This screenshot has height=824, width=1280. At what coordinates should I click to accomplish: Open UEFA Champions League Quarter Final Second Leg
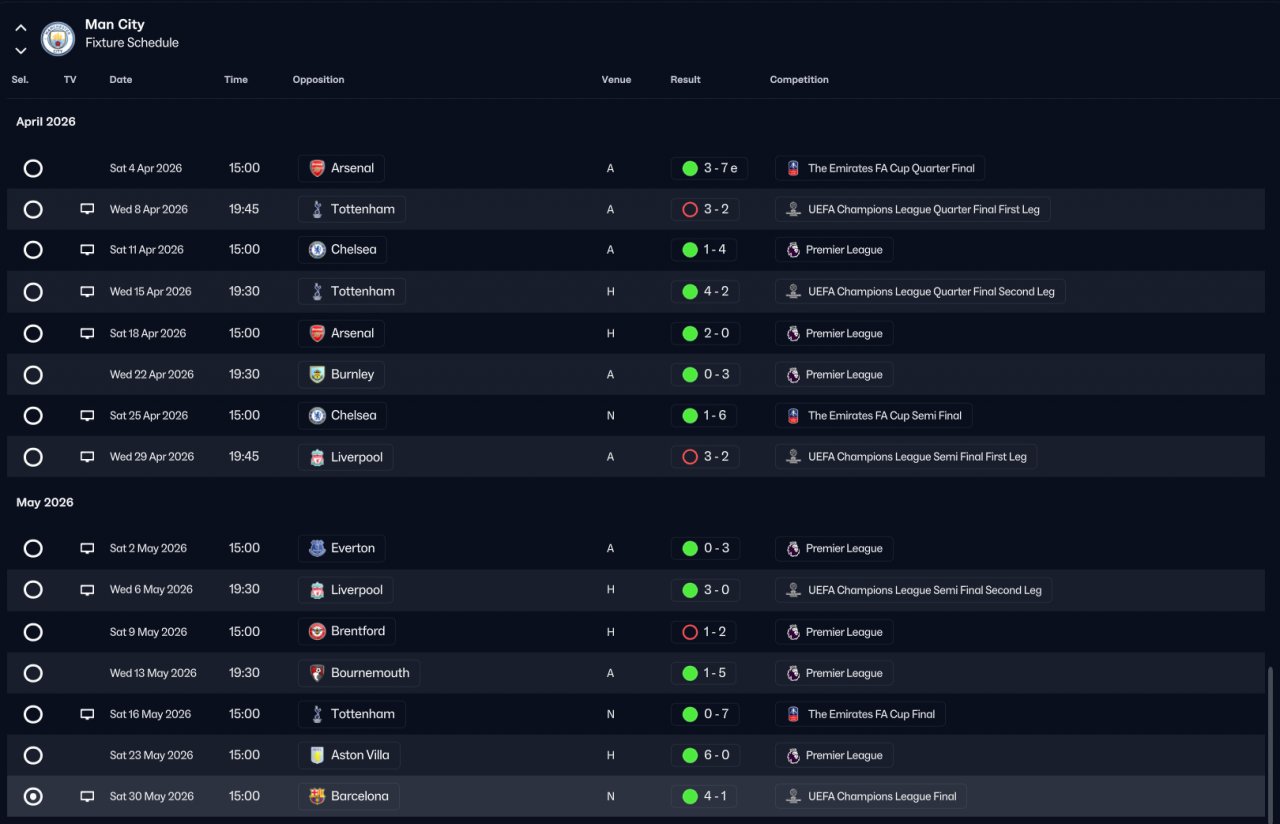920,291
